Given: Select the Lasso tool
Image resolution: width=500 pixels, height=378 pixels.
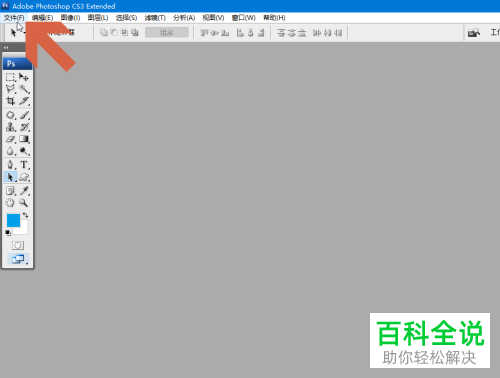Looking at the screenshot, I should (10, 89).
